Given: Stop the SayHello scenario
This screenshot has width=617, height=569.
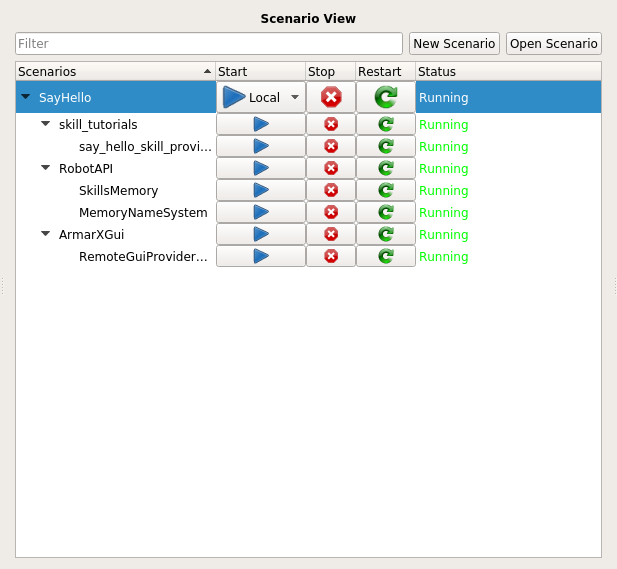Looking at the screenshot, I should click(331, 97).
